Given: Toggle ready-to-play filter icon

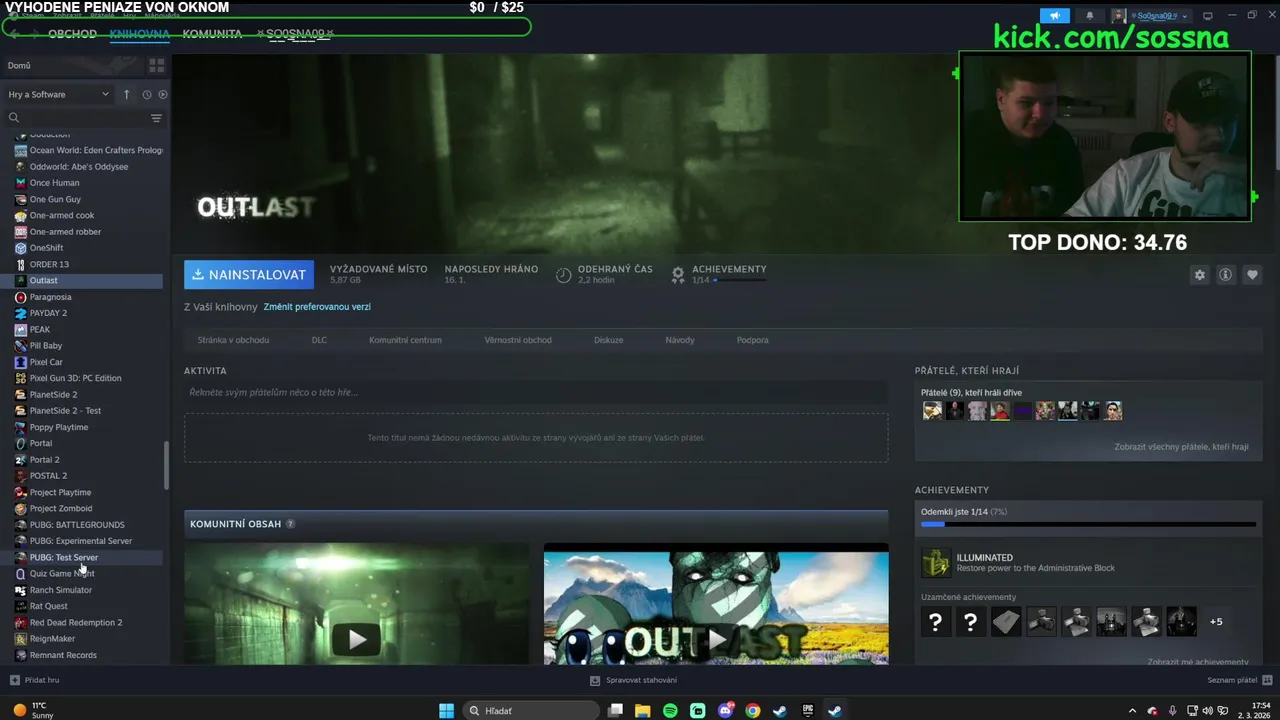Looking at the screenshot, I should click(163, 94).
